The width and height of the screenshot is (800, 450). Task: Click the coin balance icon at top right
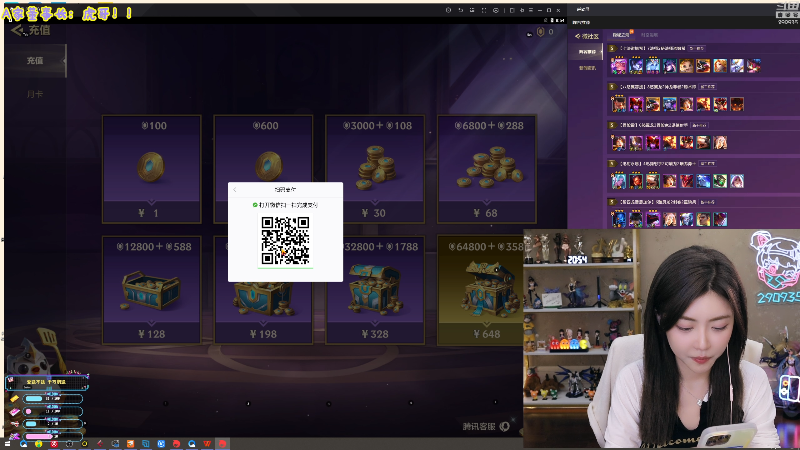pos(541,32)
